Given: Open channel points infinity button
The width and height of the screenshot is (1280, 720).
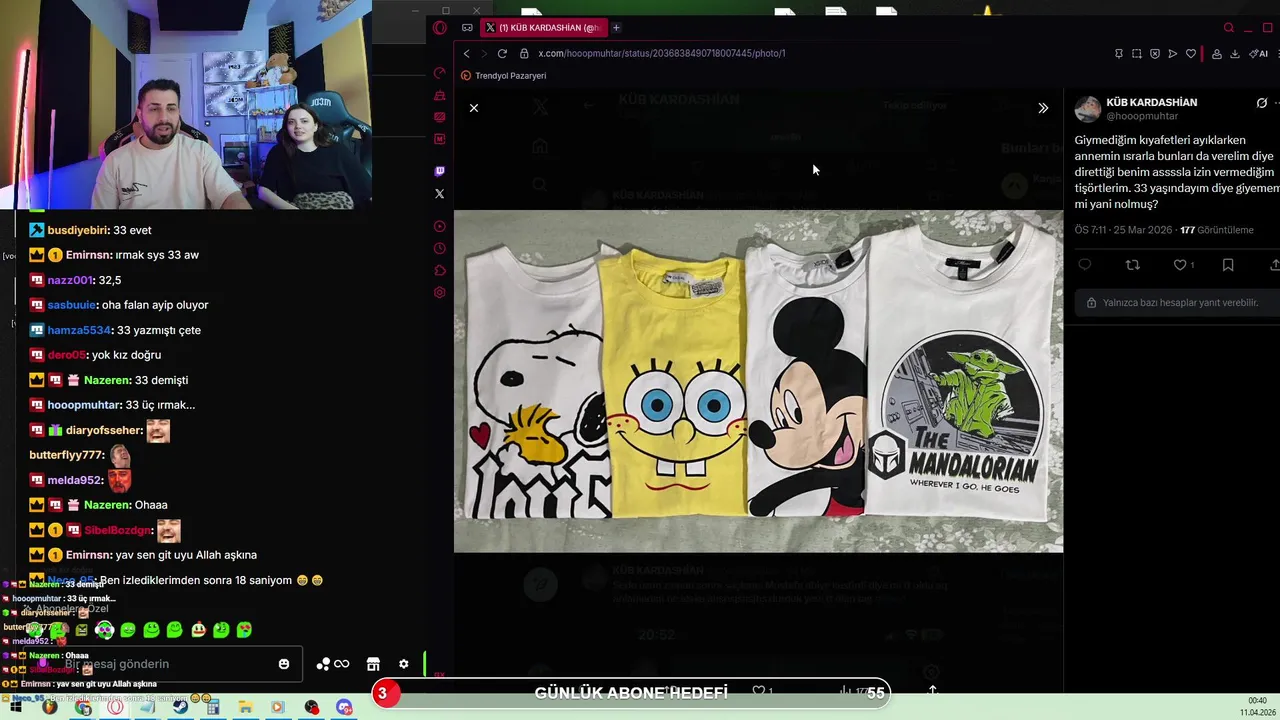Looking at the screenshot, I should [x=333, y=664].
